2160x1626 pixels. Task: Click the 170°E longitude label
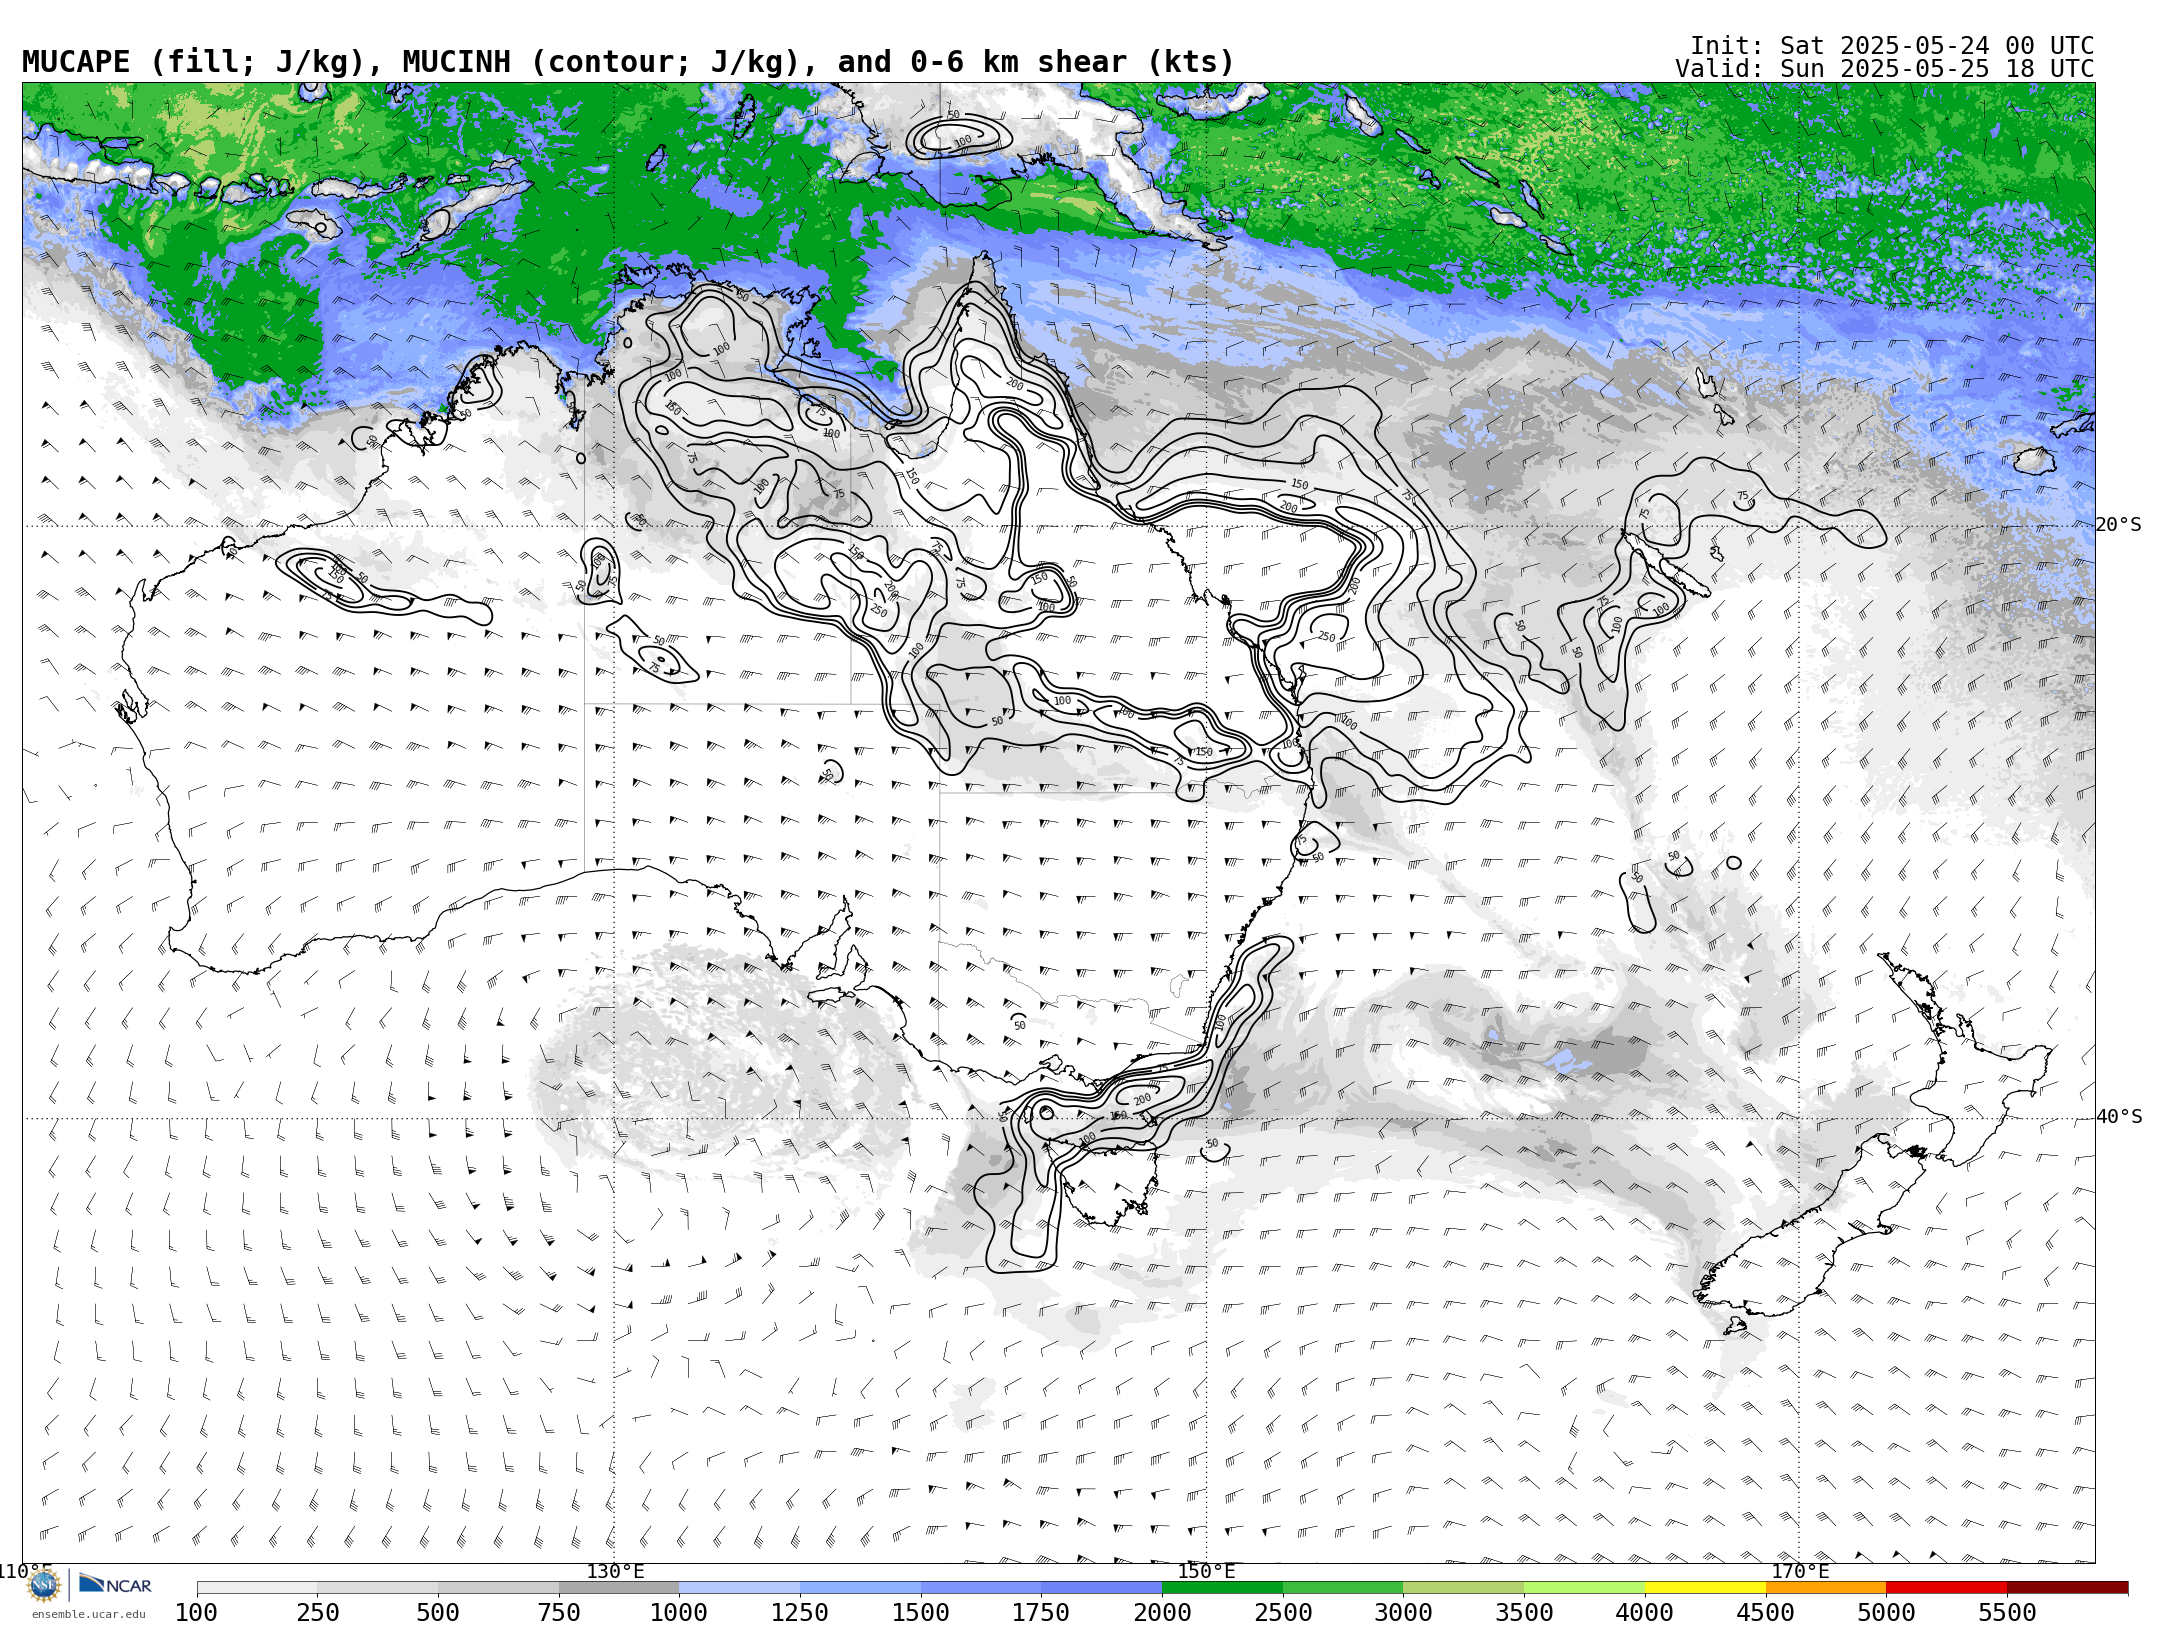click(x=1800, y=1572)
